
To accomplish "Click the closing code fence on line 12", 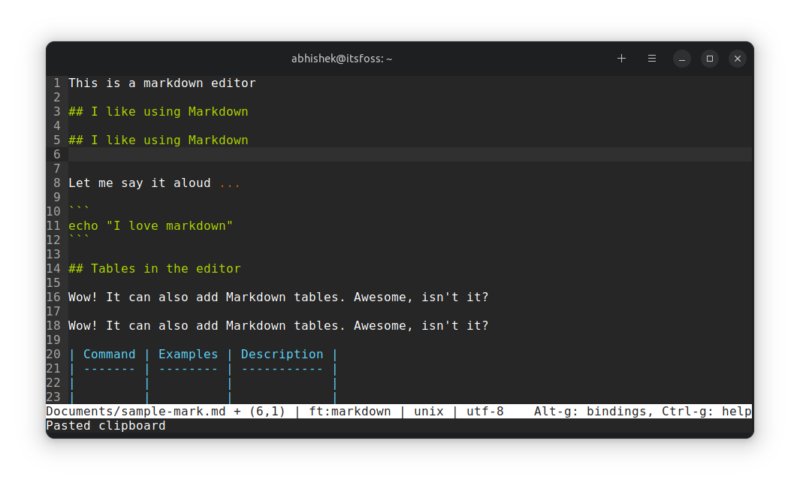I will (79, 238).
